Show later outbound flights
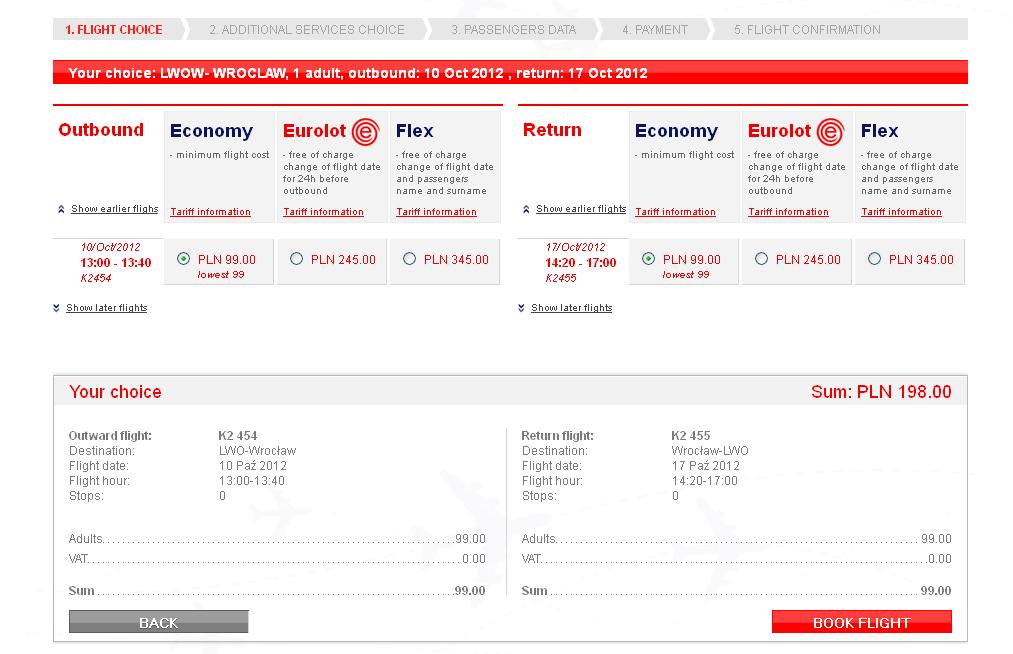1013x654 pixels. point(106,308)
